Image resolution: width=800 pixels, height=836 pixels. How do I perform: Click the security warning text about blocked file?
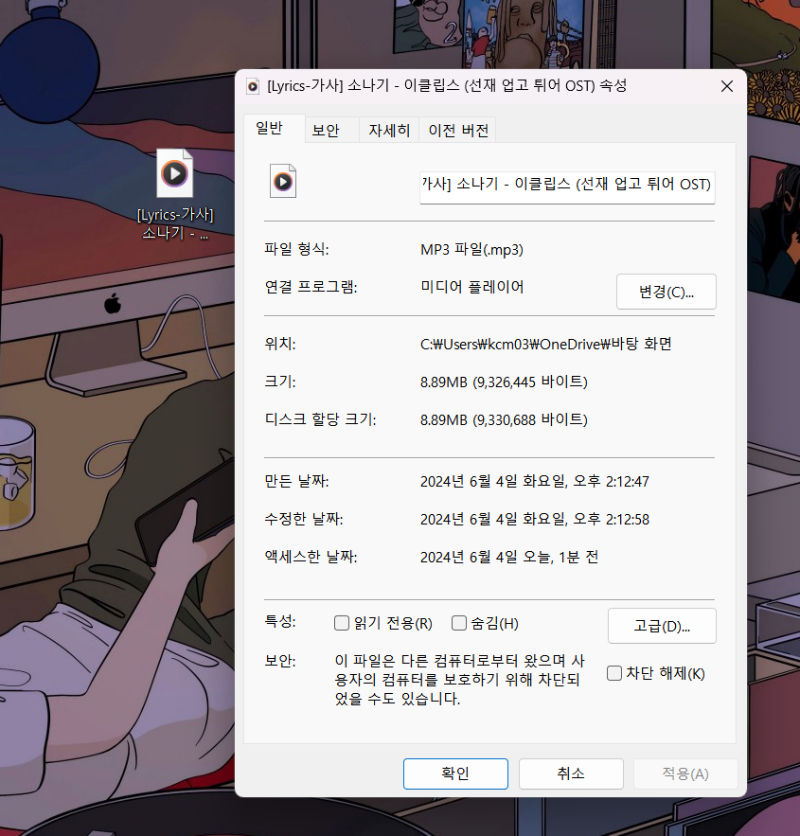coord(459,679)
